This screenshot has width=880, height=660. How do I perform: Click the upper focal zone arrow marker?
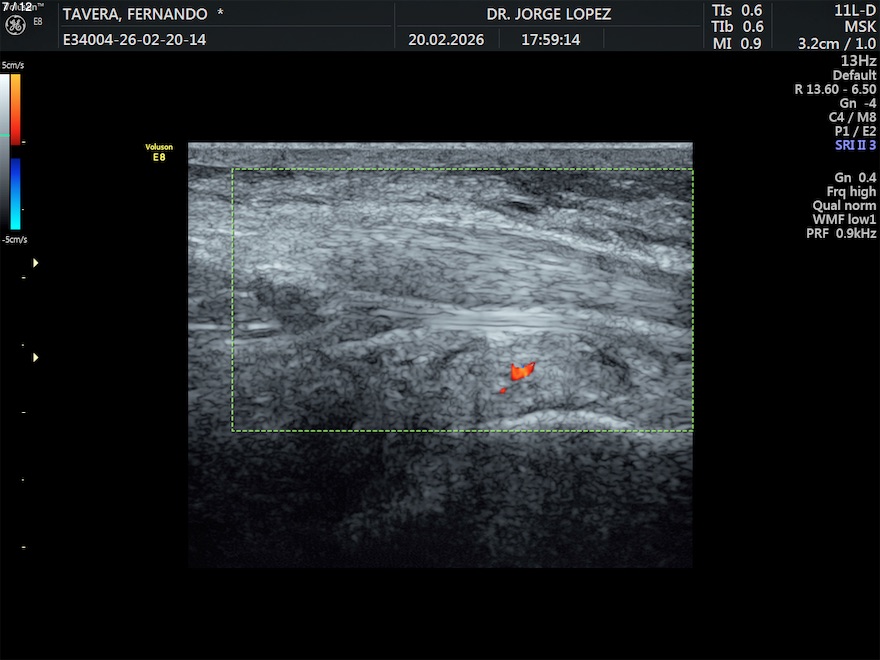pyautogui.click(x=36, y=263)
